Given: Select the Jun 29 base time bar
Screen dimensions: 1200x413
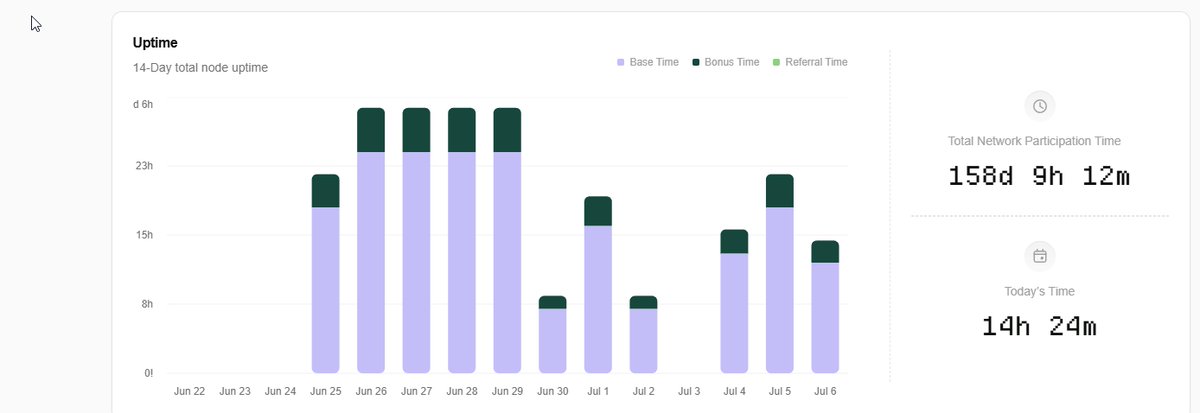Looking at the screenshot, I should coord(507,262).
